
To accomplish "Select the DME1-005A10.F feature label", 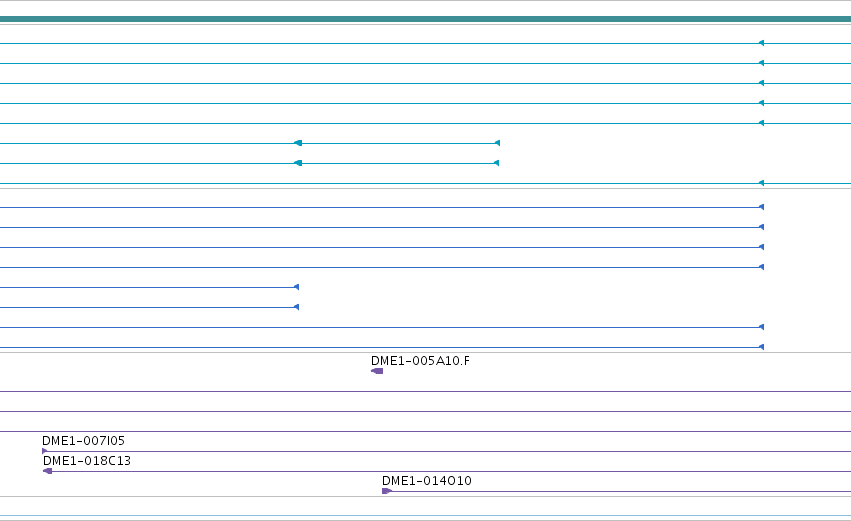I will click(x=420, y=361).
